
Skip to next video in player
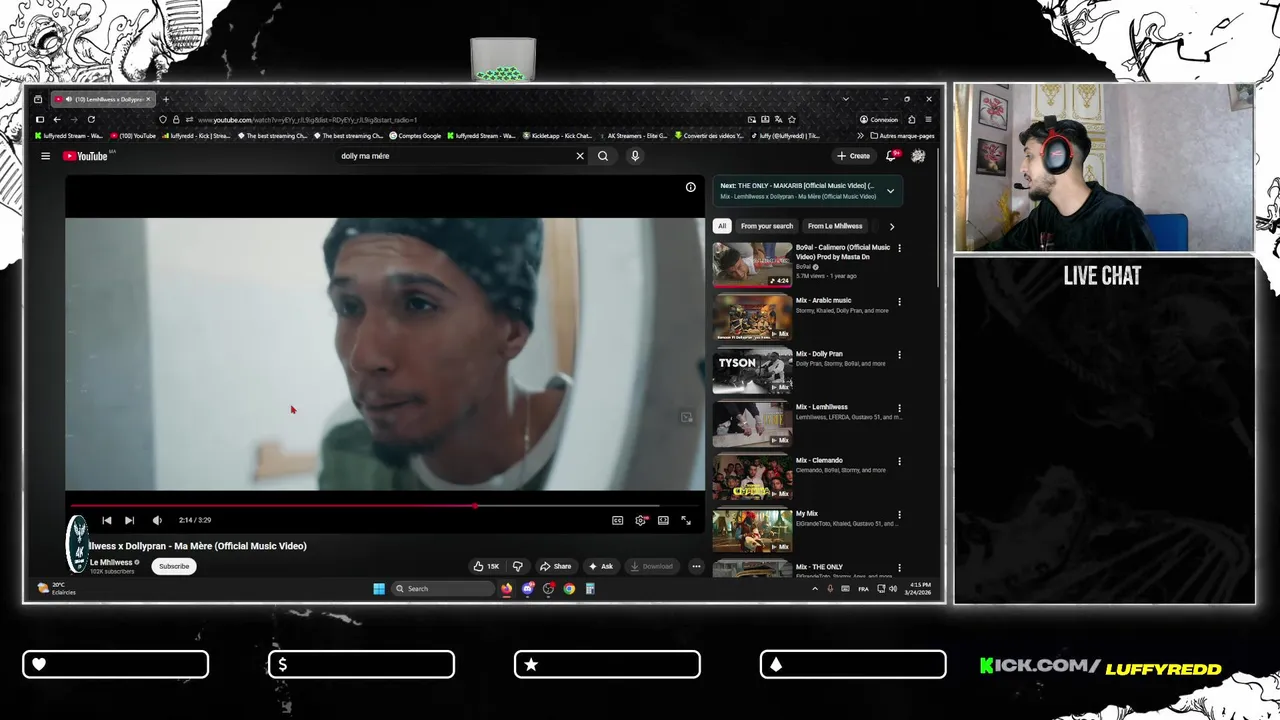pyautogui.click(x=129, y=520)
